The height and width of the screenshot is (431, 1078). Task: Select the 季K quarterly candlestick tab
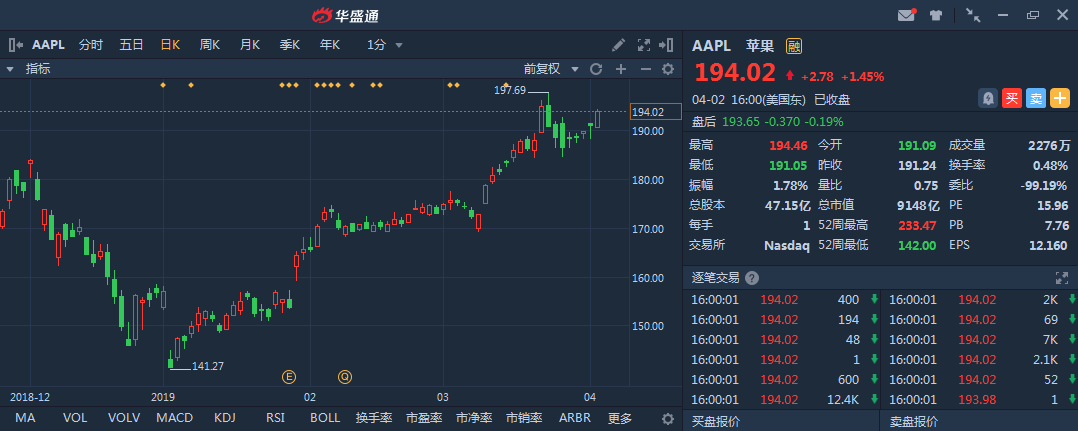tap(289, 45)
